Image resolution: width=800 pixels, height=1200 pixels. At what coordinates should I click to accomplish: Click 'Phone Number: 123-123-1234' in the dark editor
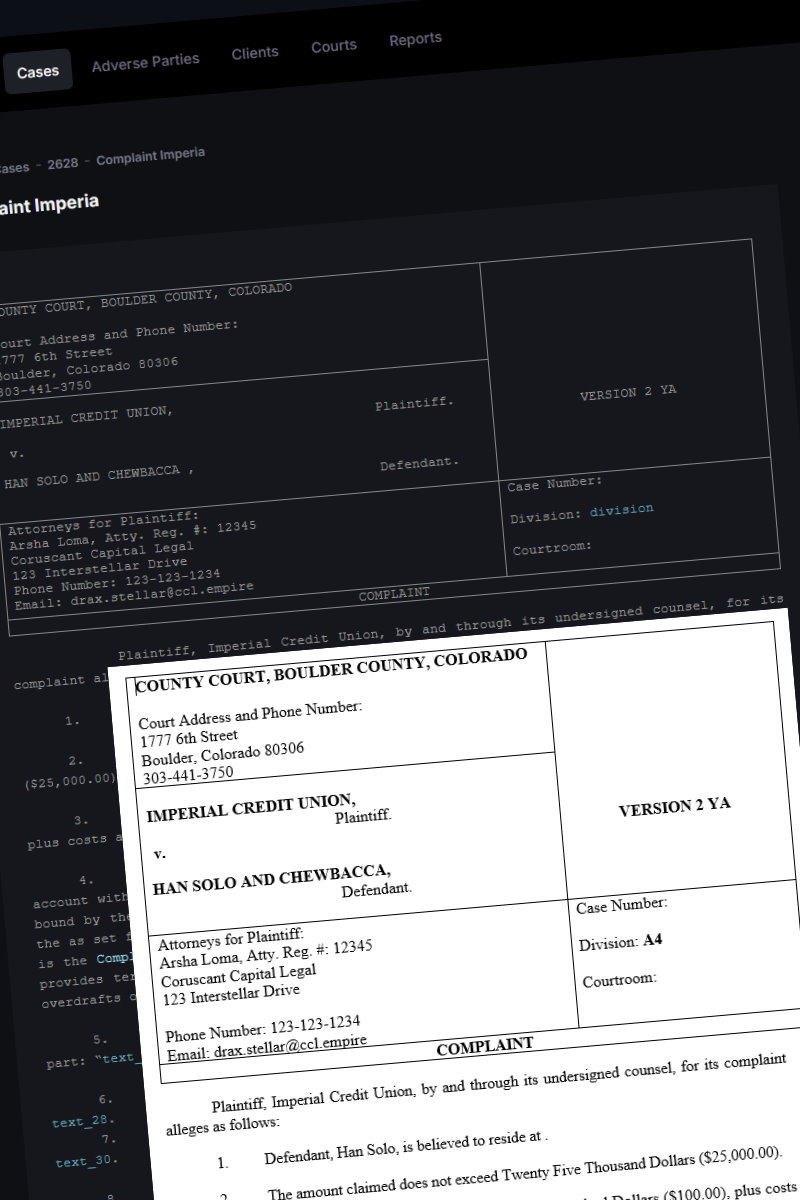coord(117,581)
